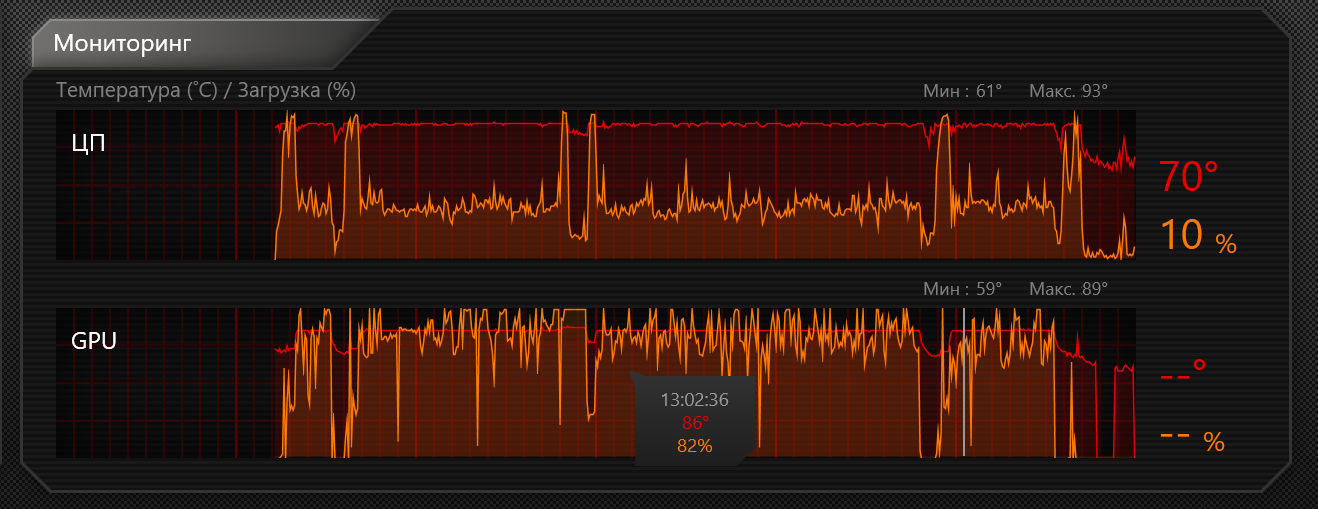Click the 86° value in the tooltip
Image resolution: width=1318 pixels, height=509 pixels.
pyautogui.click(x=694, y=423)
